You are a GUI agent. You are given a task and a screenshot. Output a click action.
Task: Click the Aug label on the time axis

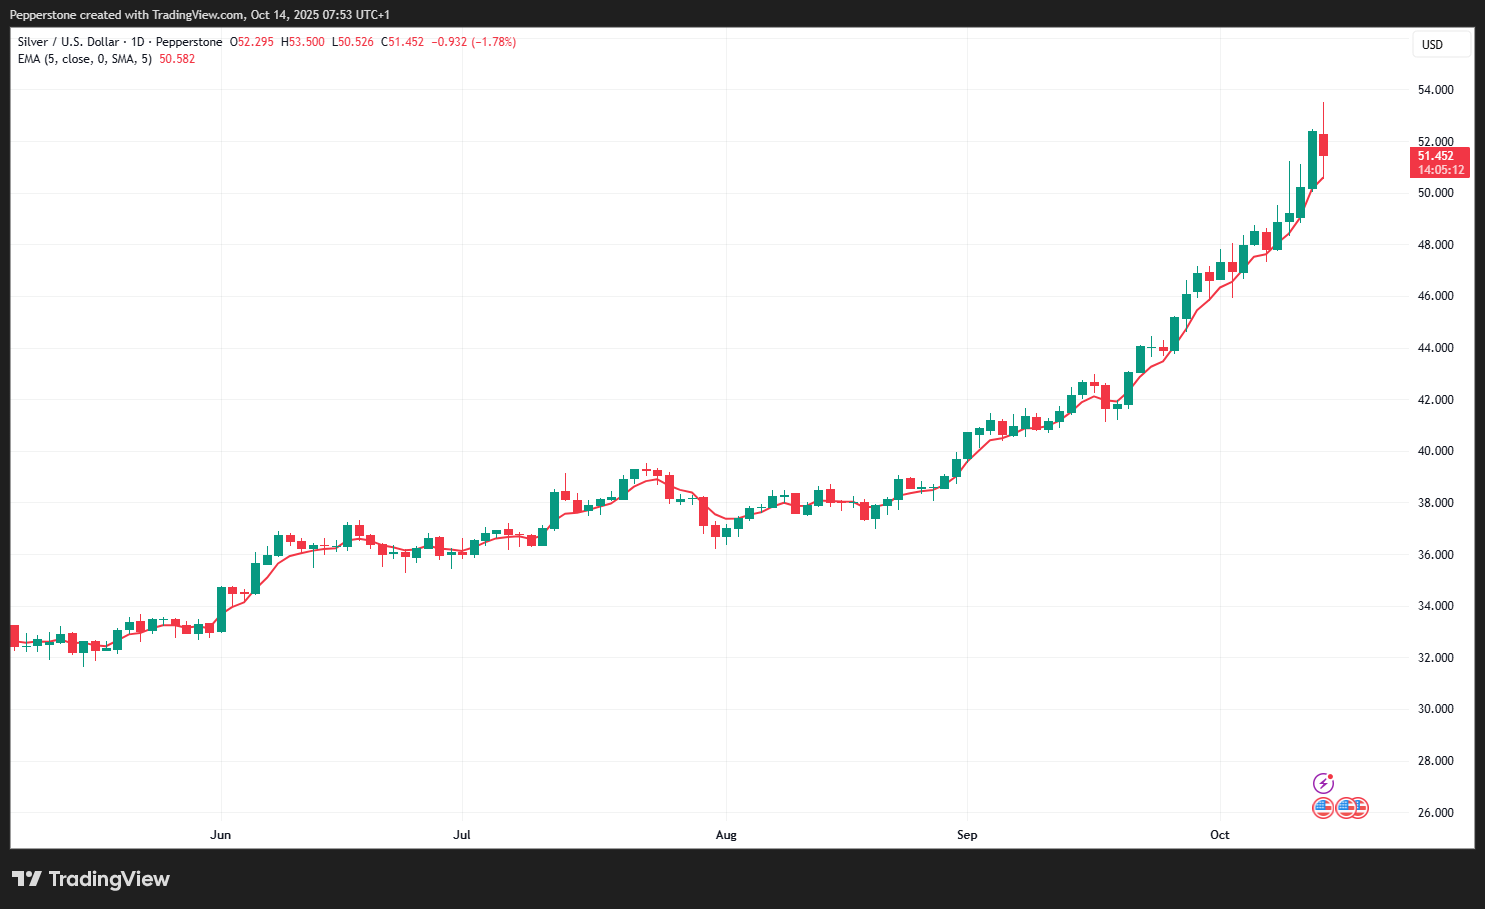pos(726,834)
